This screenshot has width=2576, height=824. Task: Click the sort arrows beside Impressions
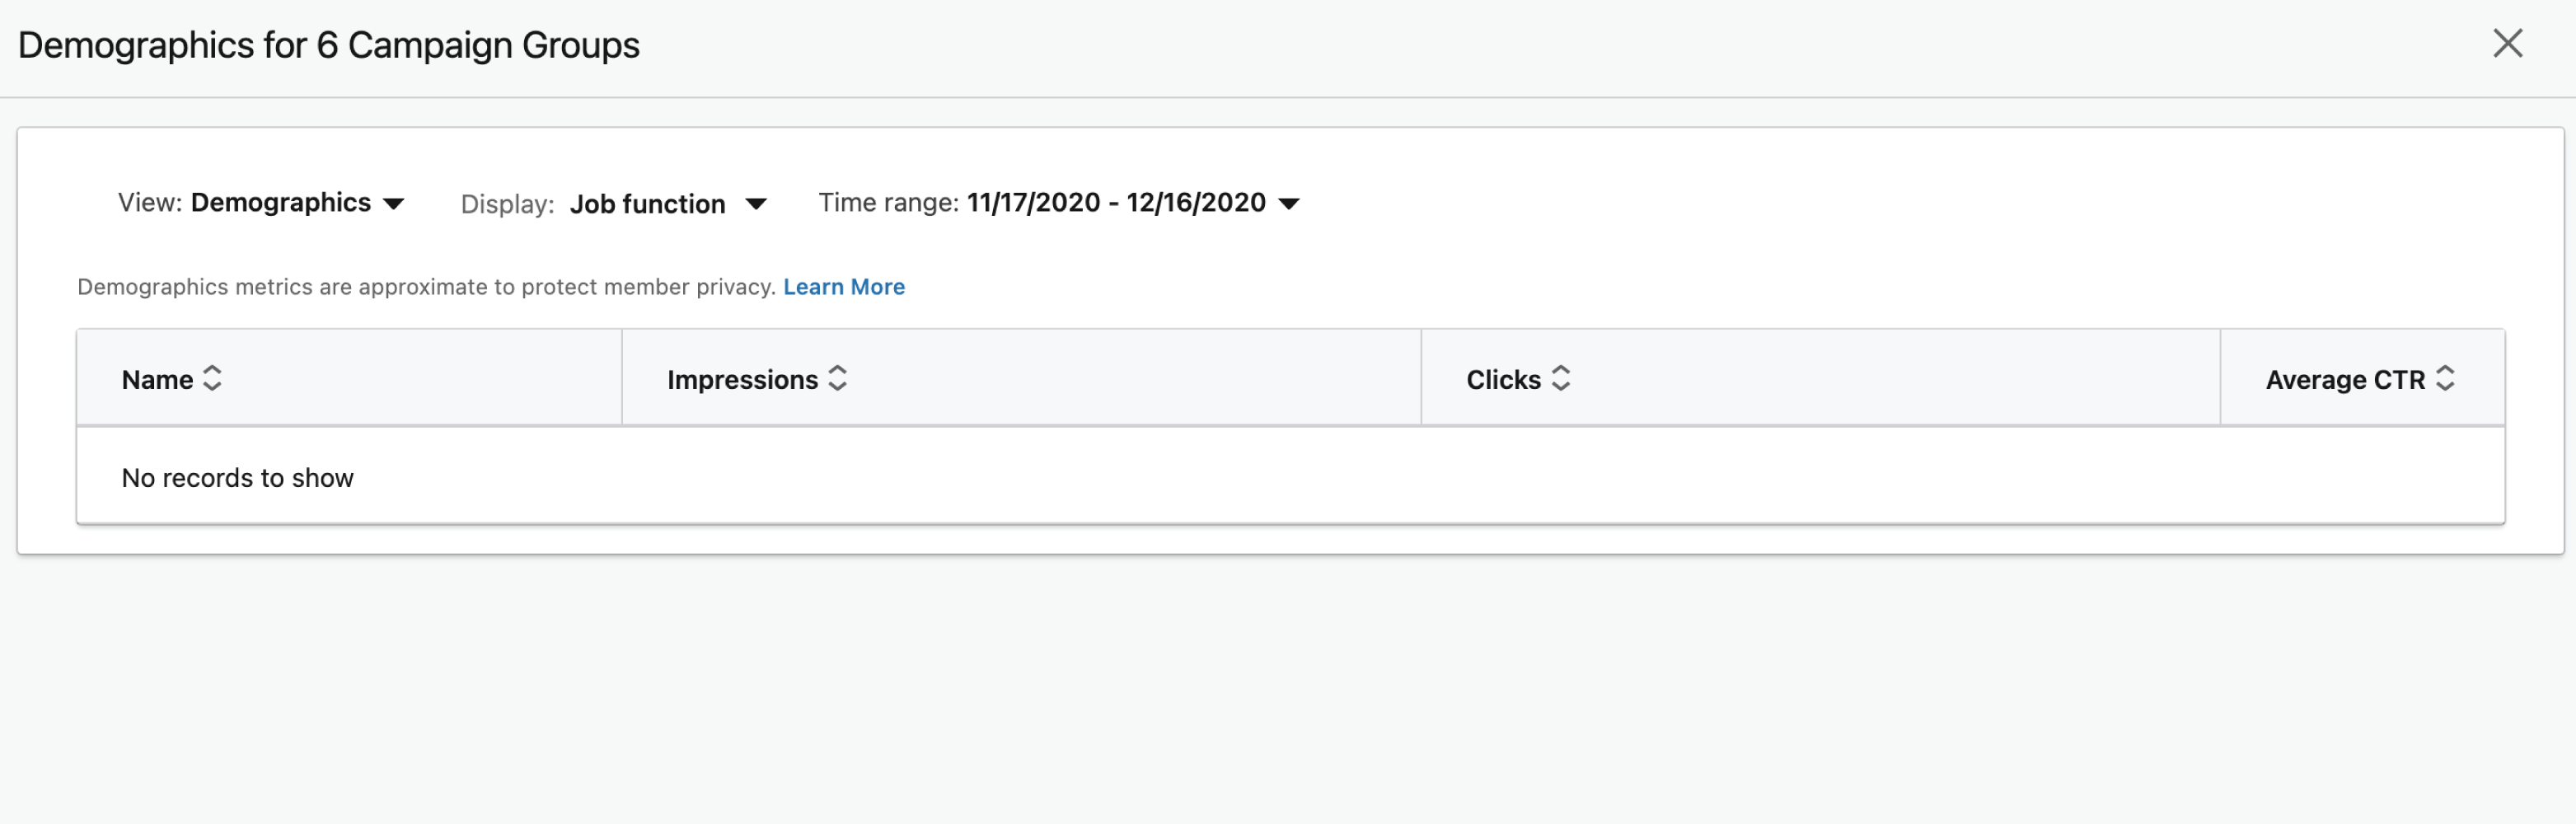point(838,378)
